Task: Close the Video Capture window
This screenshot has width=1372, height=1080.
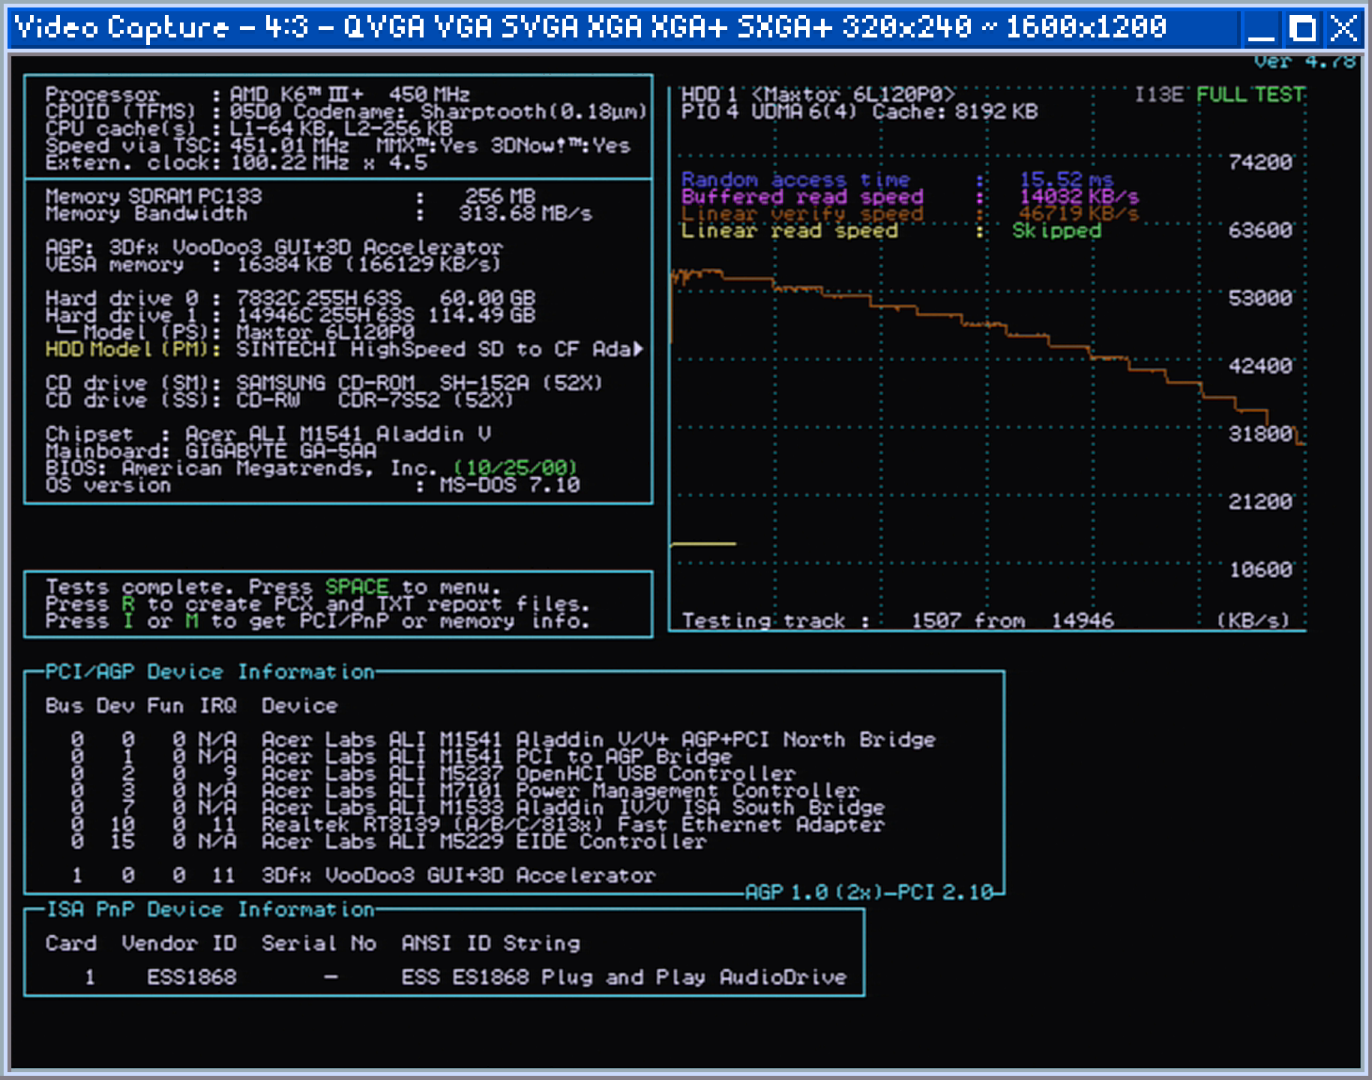Action: click(1343, 28)
